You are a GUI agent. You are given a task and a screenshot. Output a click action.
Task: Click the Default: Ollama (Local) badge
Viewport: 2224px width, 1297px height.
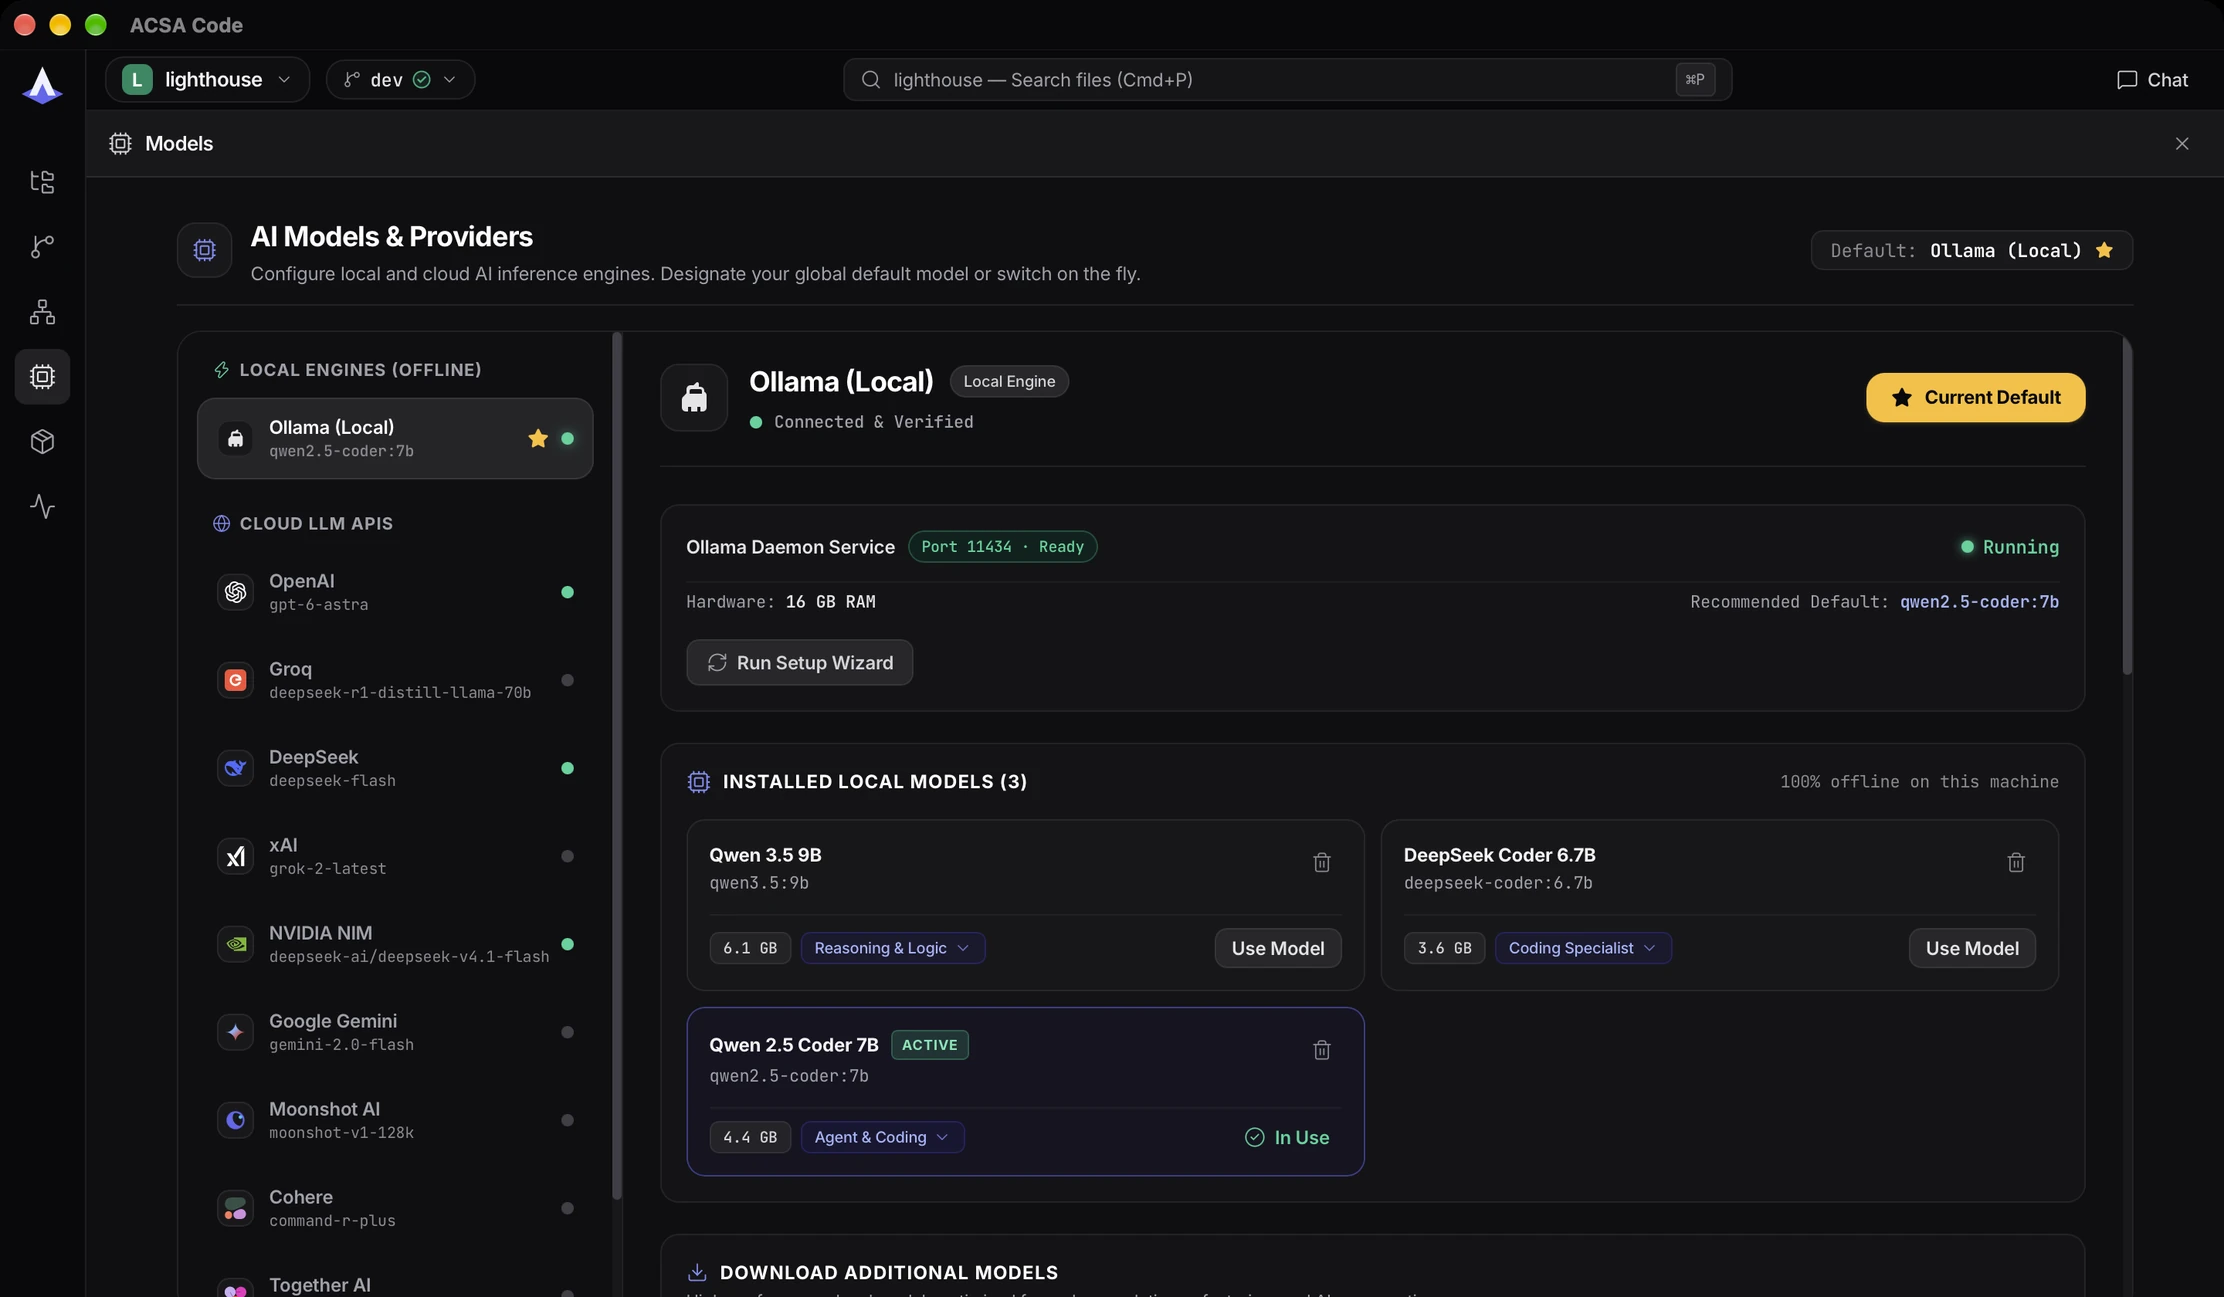(x=1971, y=250)
